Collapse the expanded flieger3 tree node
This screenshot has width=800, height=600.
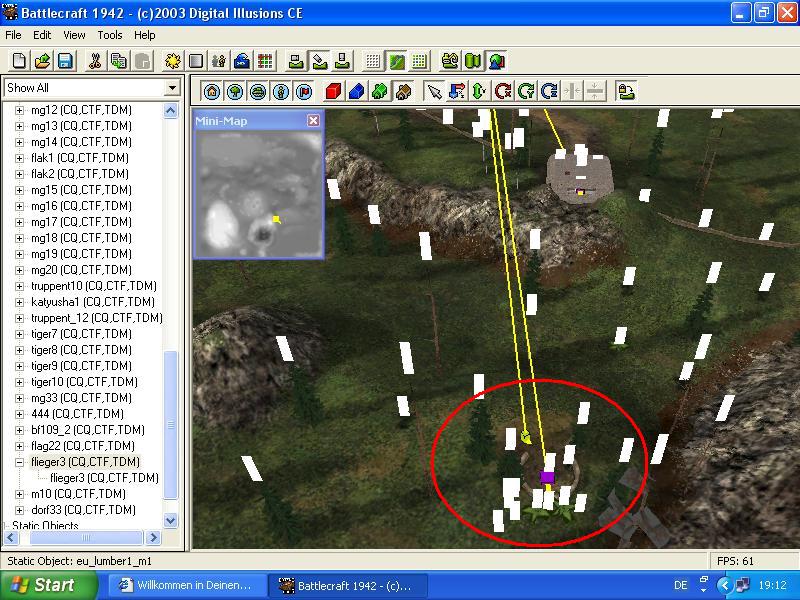[x=19, y=462]
